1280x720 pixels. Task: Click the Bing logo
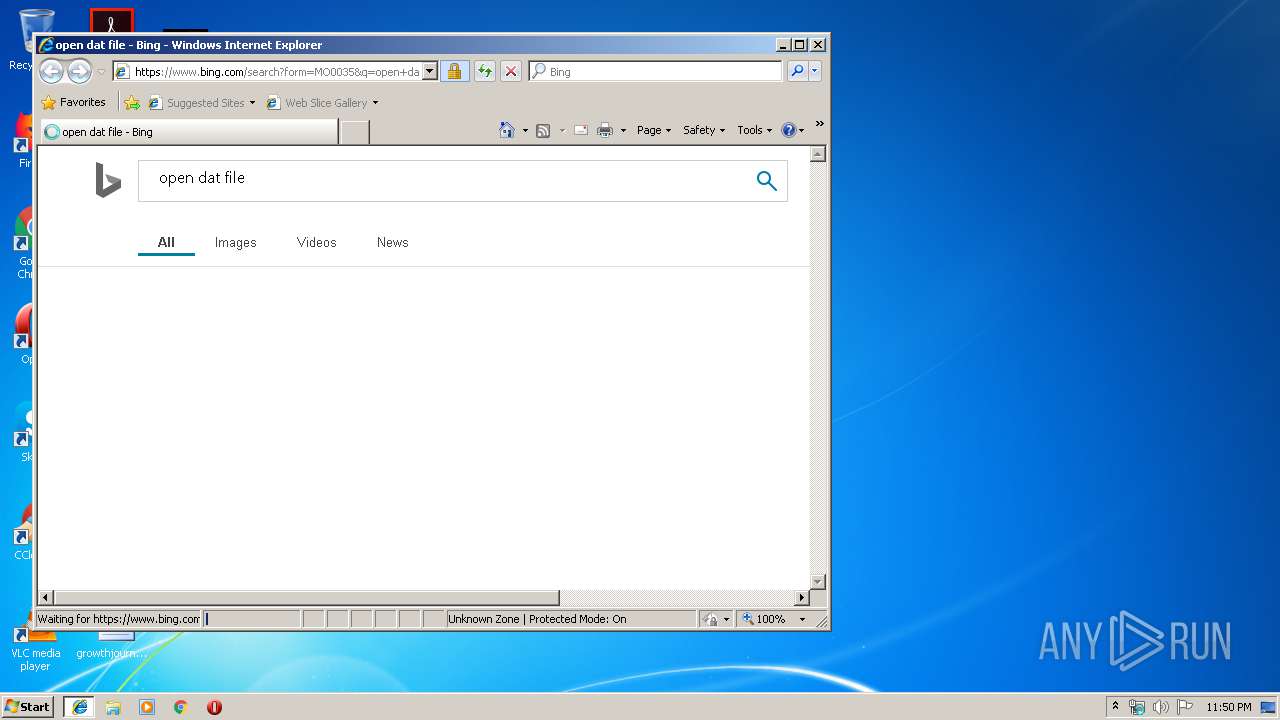pyautogui.click(x=108, y=181)
